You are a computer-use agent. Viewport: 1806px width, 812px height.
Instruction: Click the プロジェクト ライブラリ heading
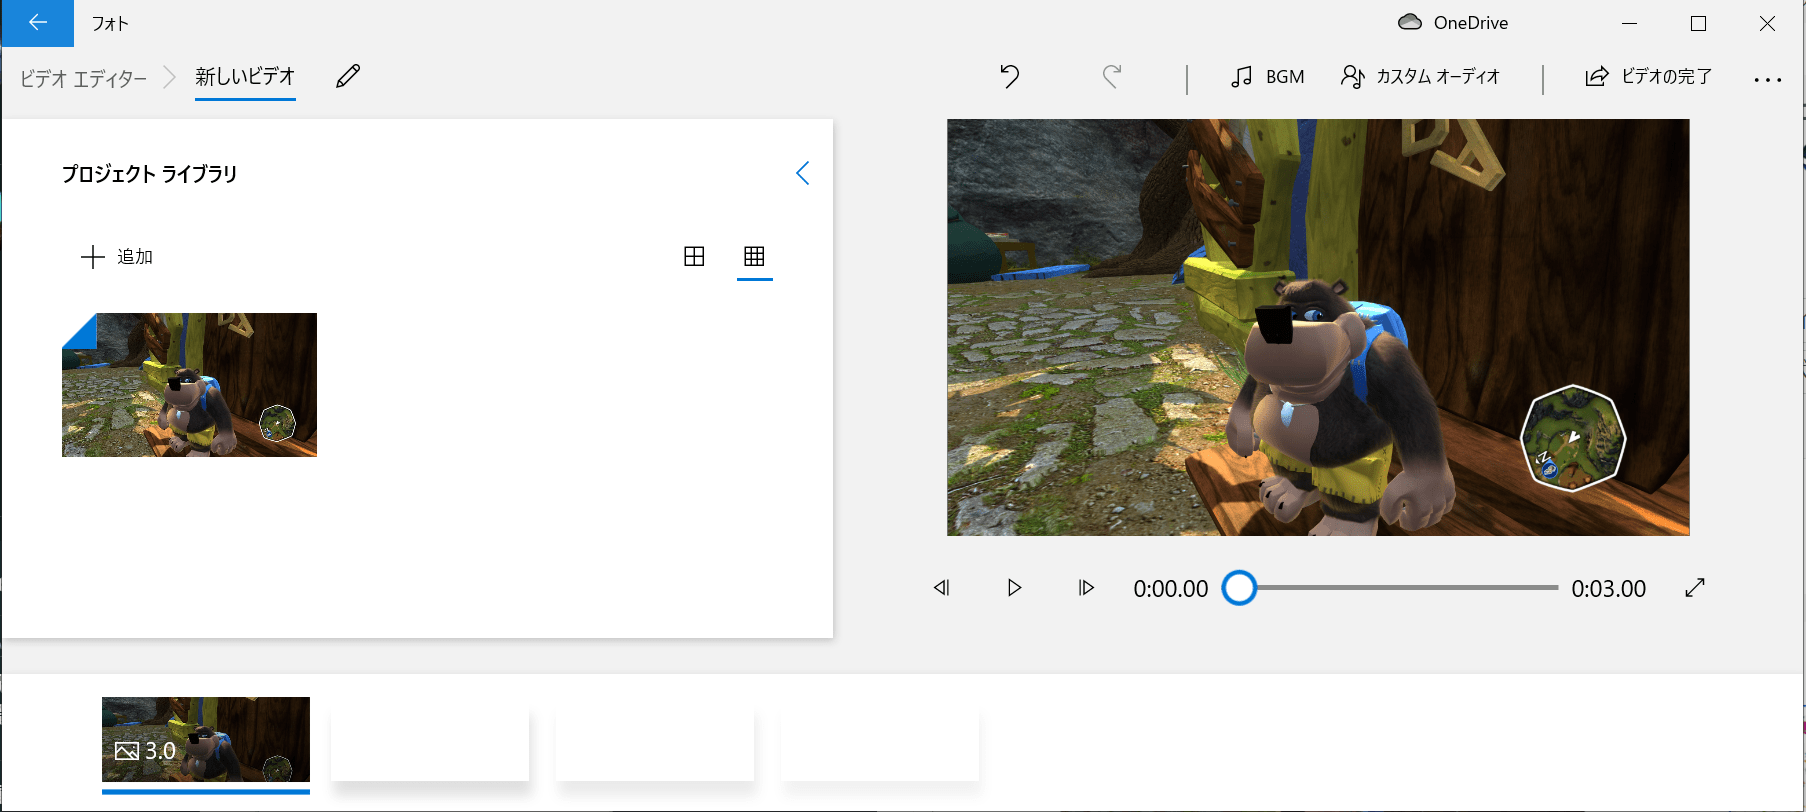point(150,174)
